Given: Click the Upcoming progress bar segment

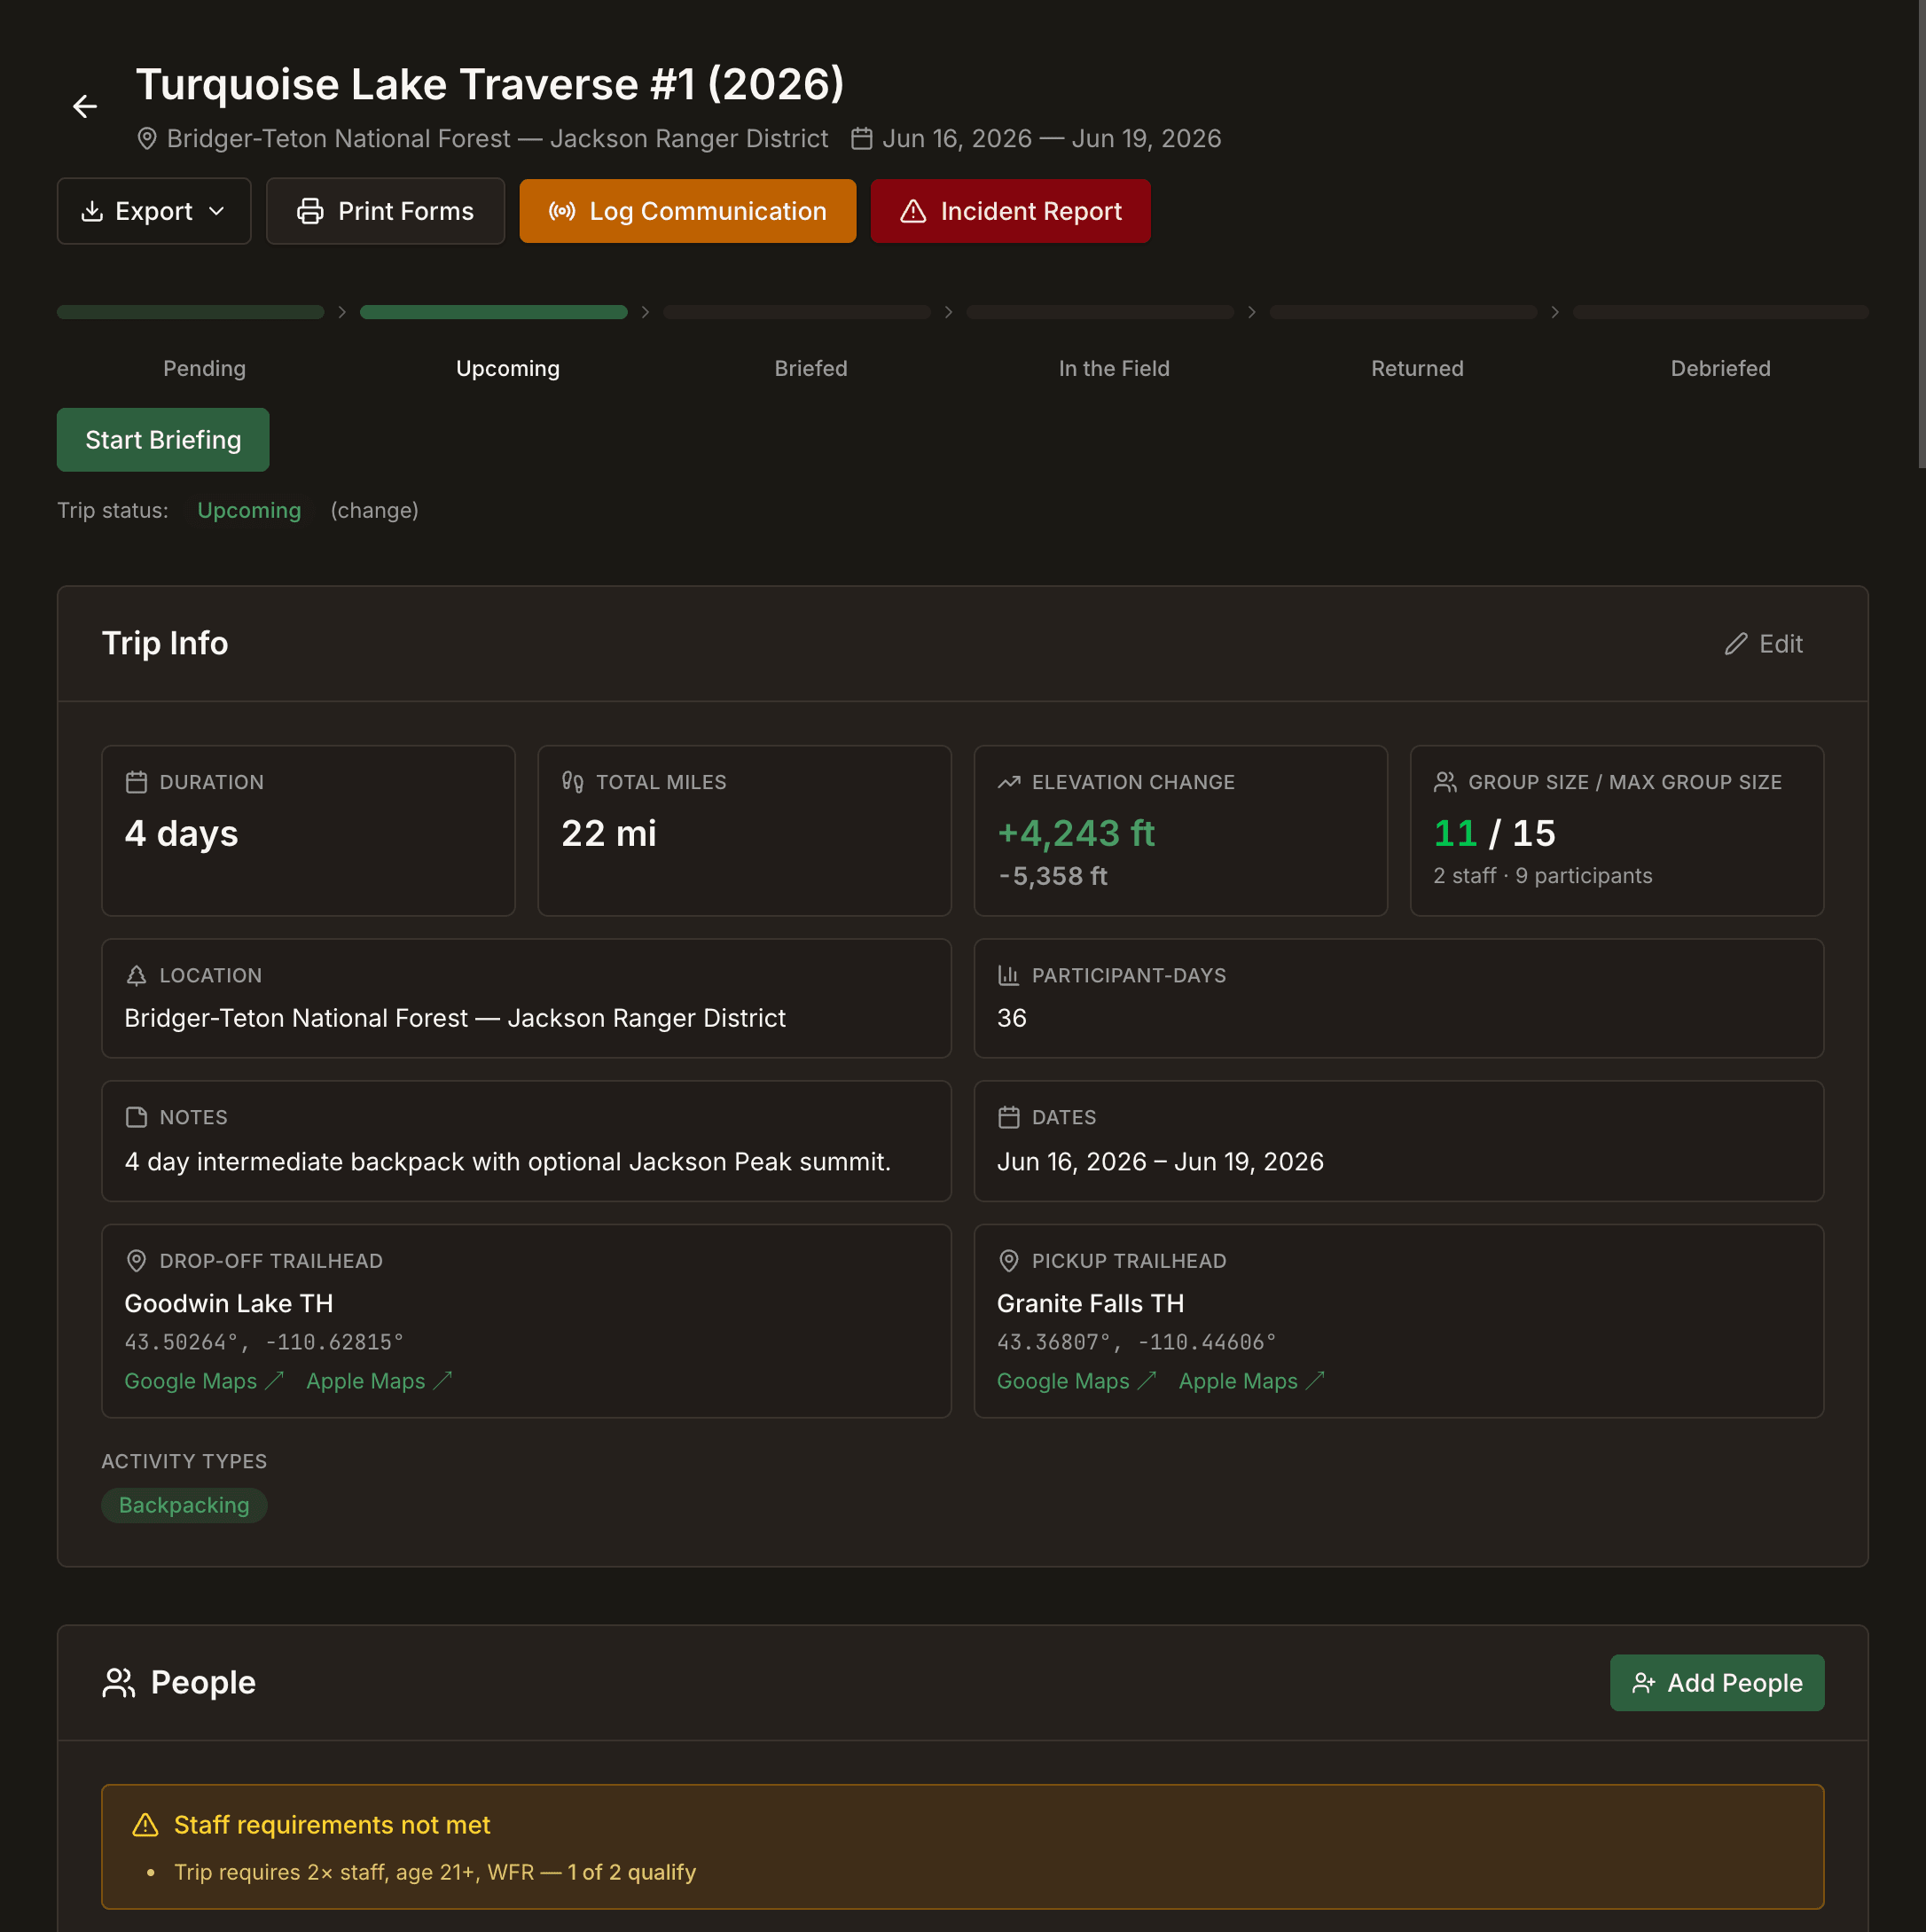Looking at the screenshot, I should [494, 312].
